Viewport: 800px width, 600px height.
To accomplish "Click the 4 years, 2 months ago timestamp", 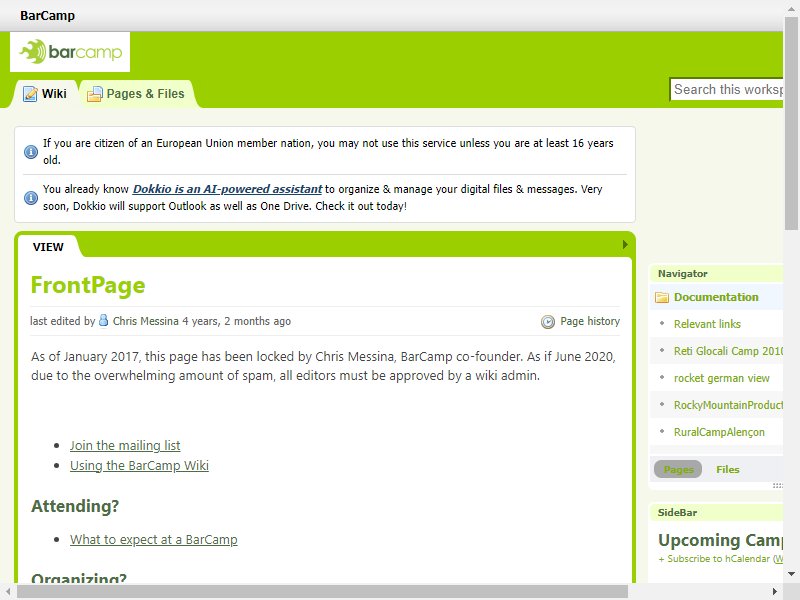I will click(237, 321).
